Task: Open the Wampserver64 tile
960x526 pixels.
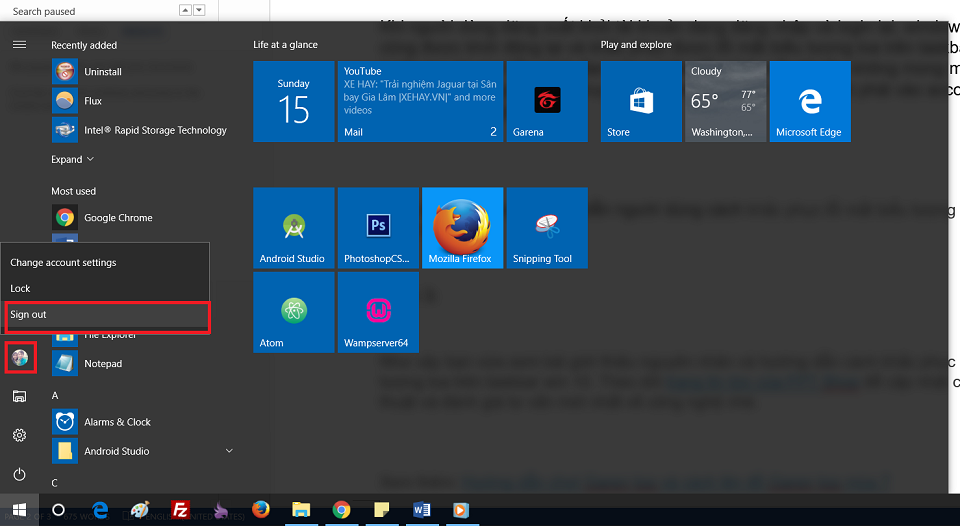Action: click(x=378, y=312)
